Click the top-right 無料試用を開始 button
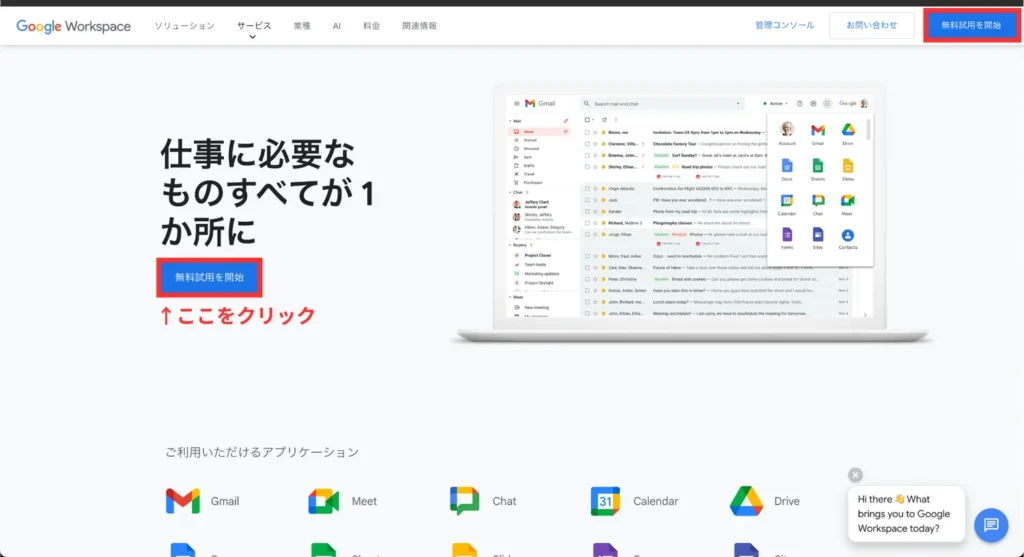This screenshot has width=1024, height=557. [971, 26]
